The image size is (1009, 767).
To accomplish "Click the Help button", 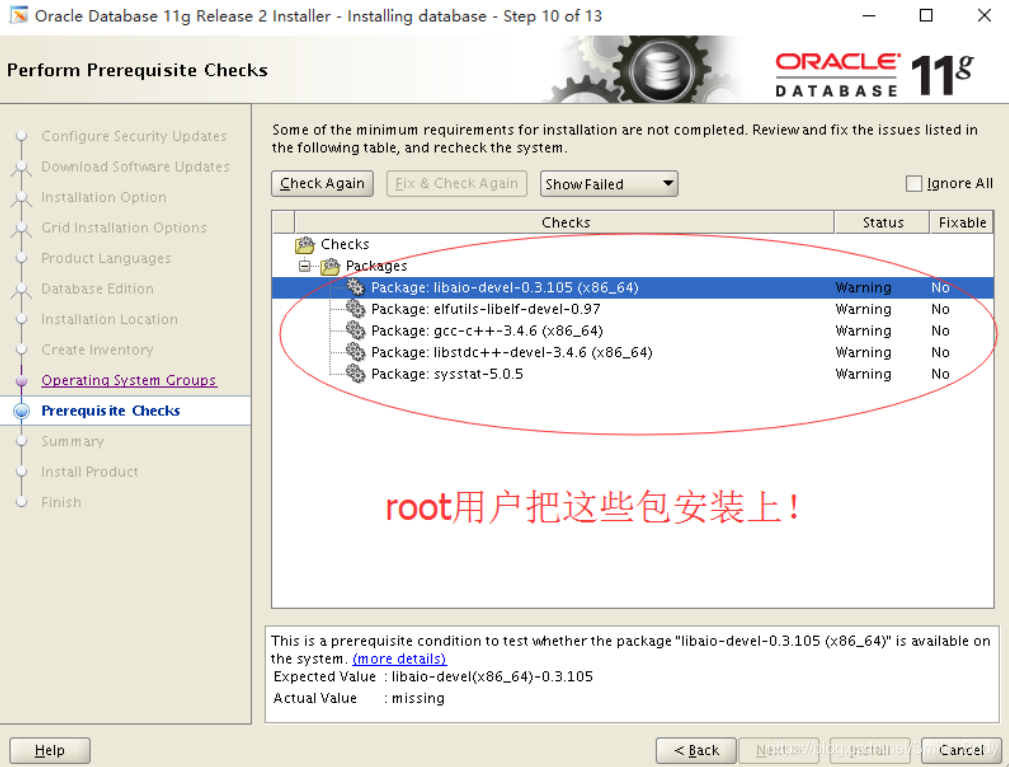I will click(50, 750).
